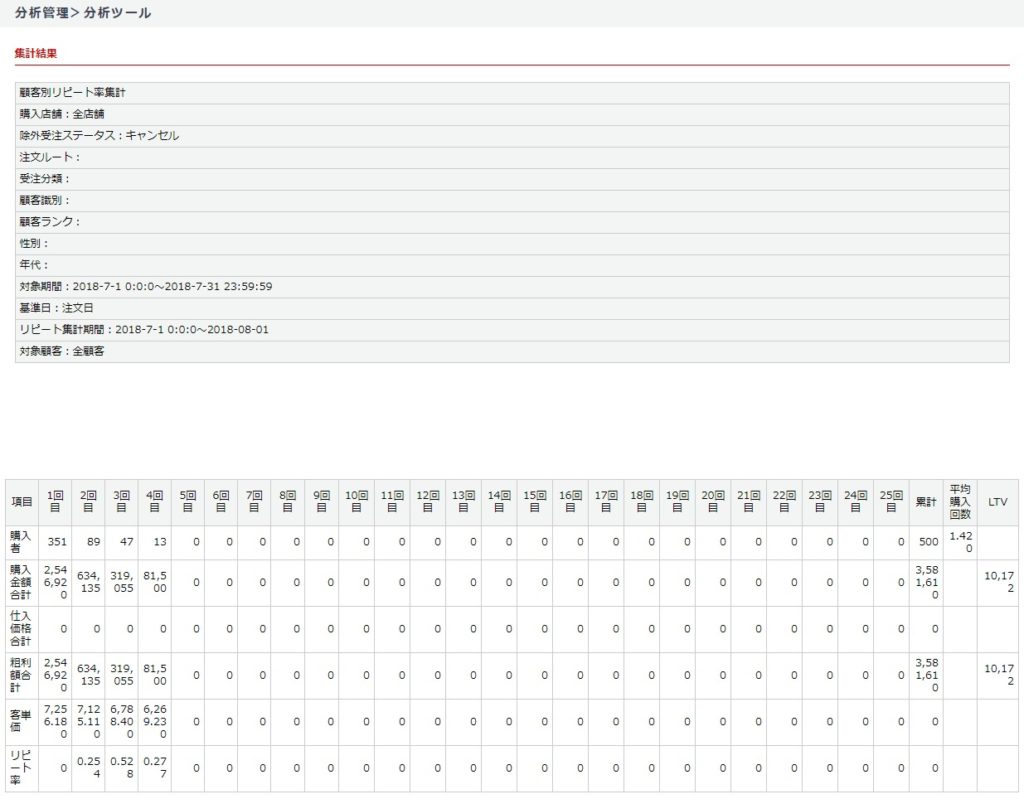The width and height of the screenshot is (1024, 799).
Task: Click the 性別 row
Action: point(512,244)
